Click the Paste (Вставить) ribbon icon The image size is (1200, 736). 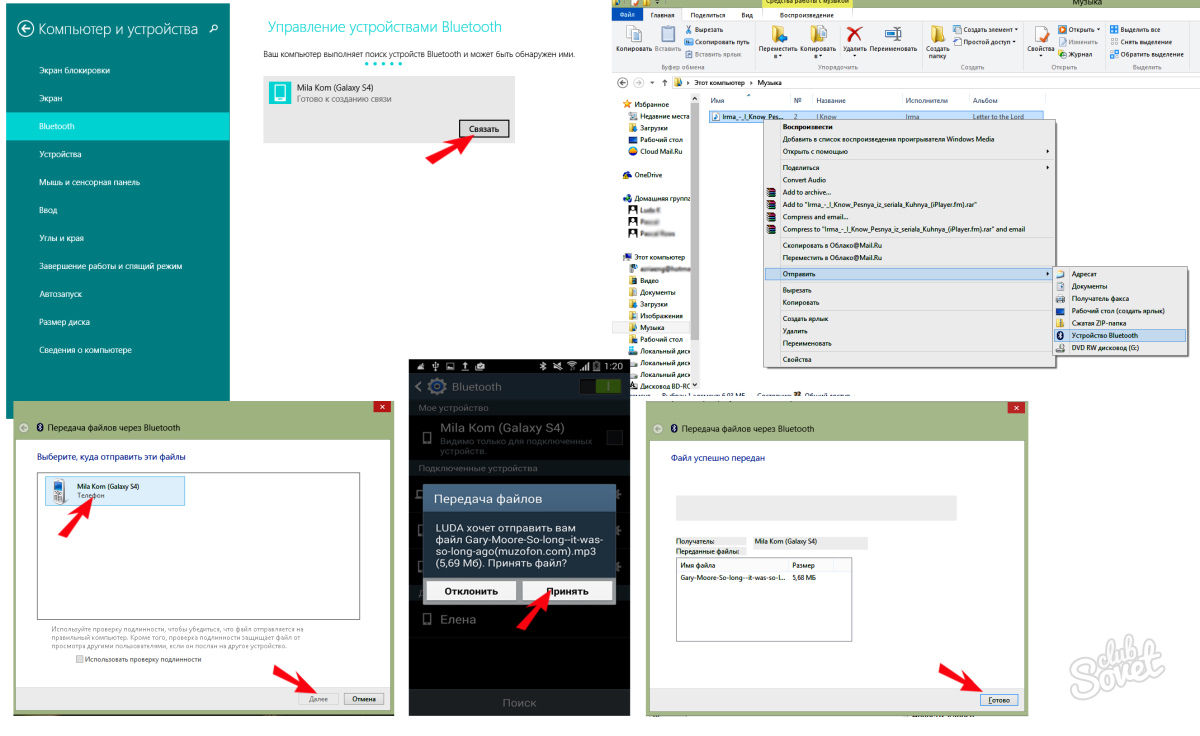point(668,34)
